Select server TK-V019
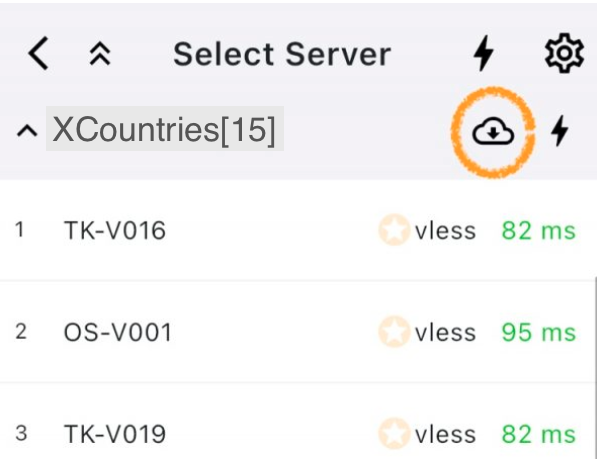The height and width of the screenshot is (467, 597). click(298, 425)
